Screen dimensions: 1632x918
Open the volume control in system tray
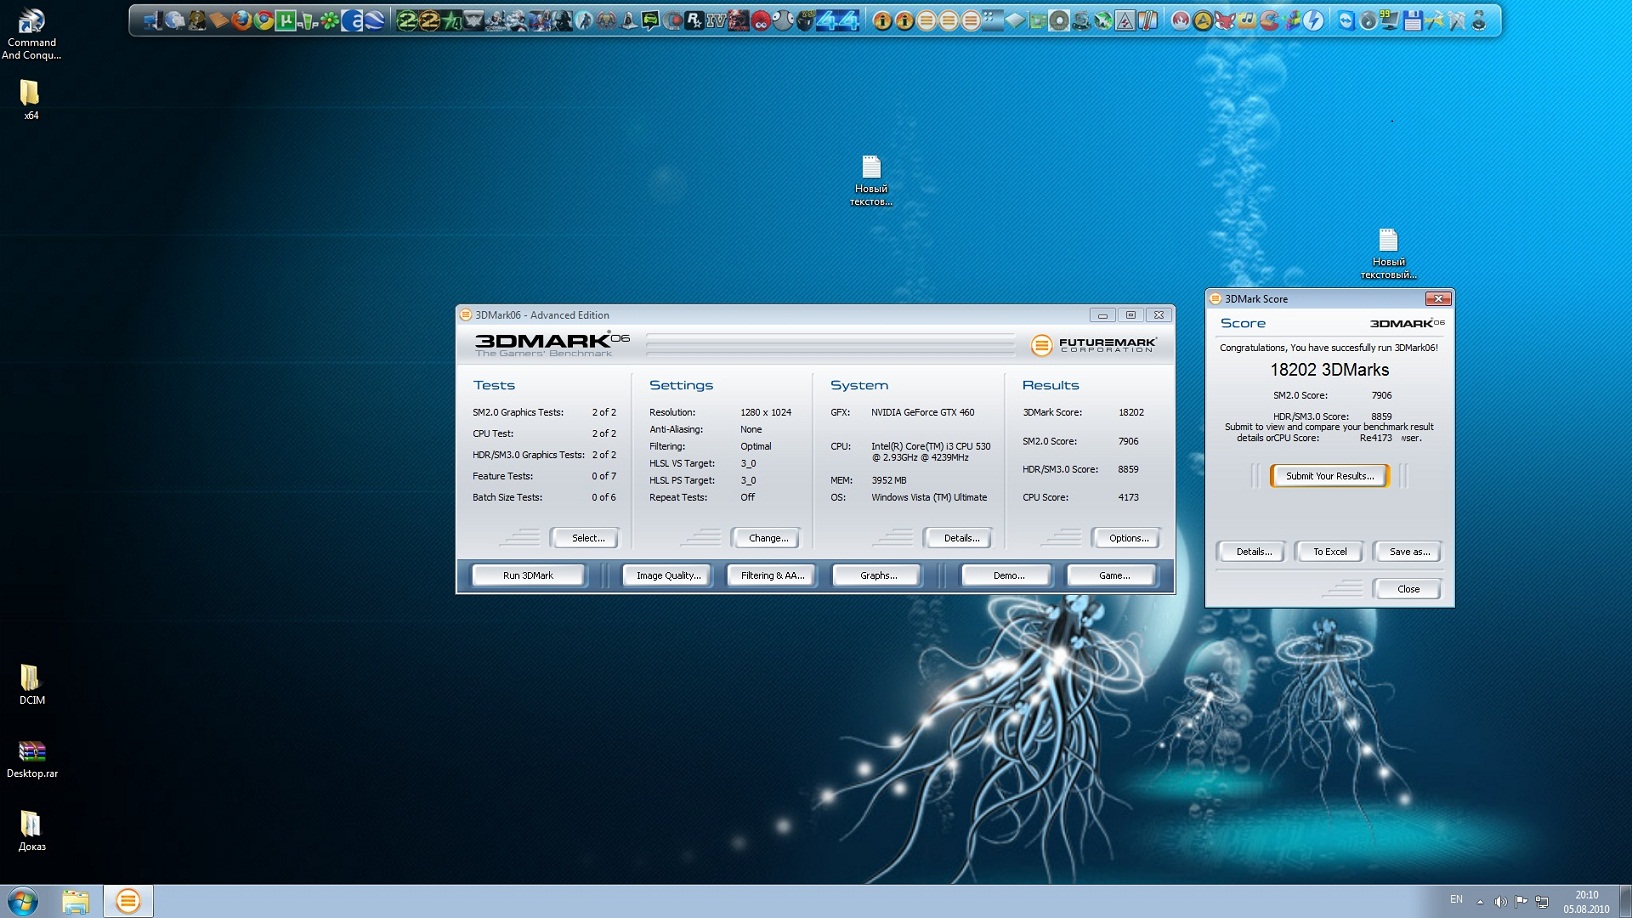(x=1500, y=901)
